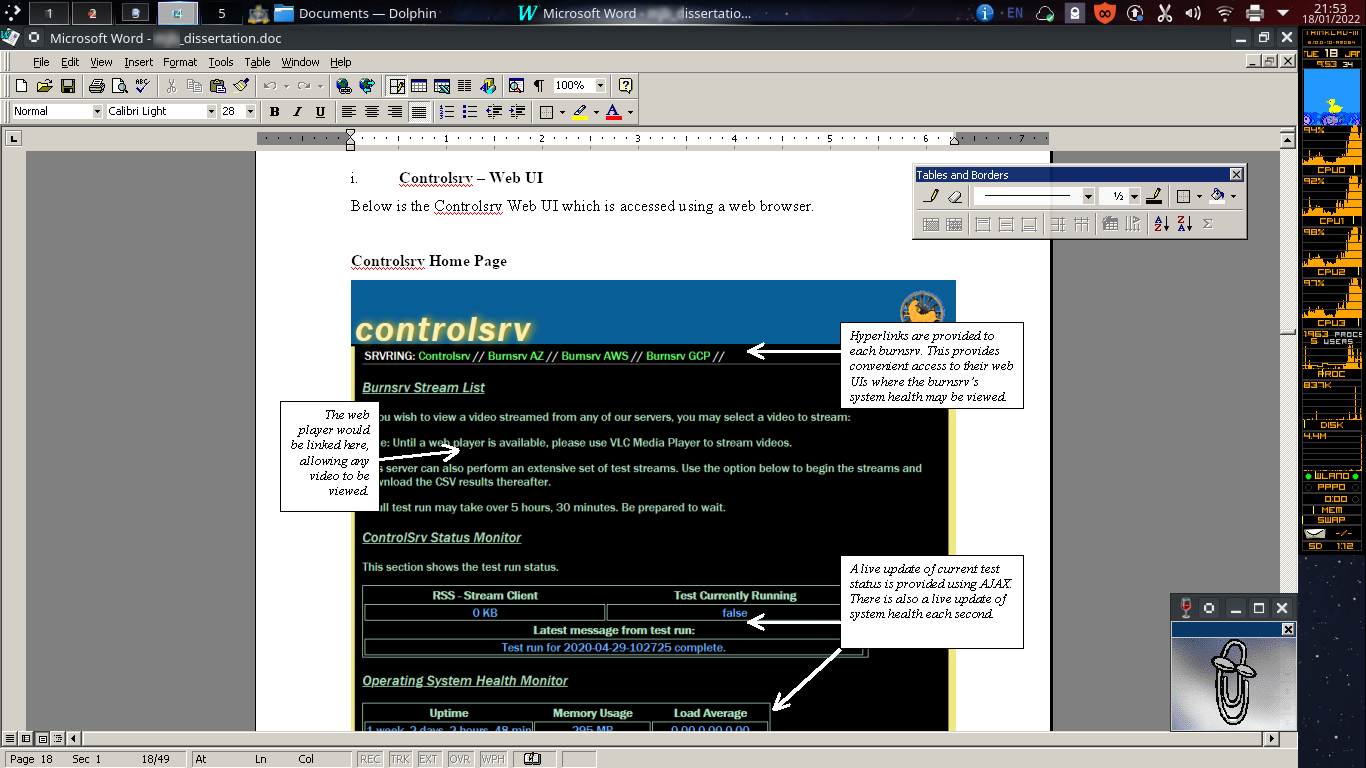Open the Calibri Light font dropdown
This screenshot has width=1366, height=768.
tap(211, 111)
